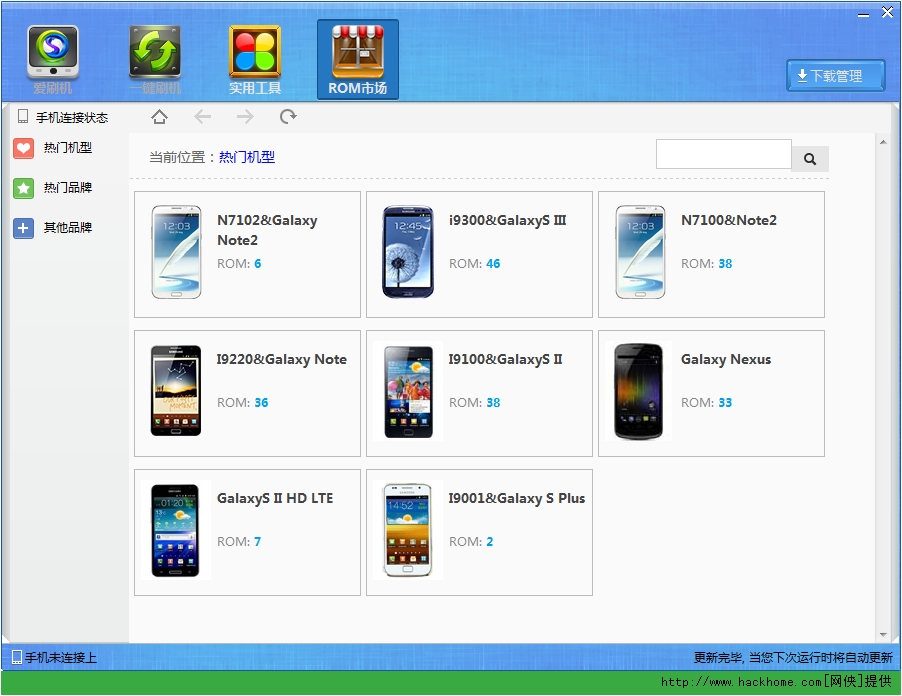Click the I9001&Galaxy S Plus title

(x=517, y=498)
